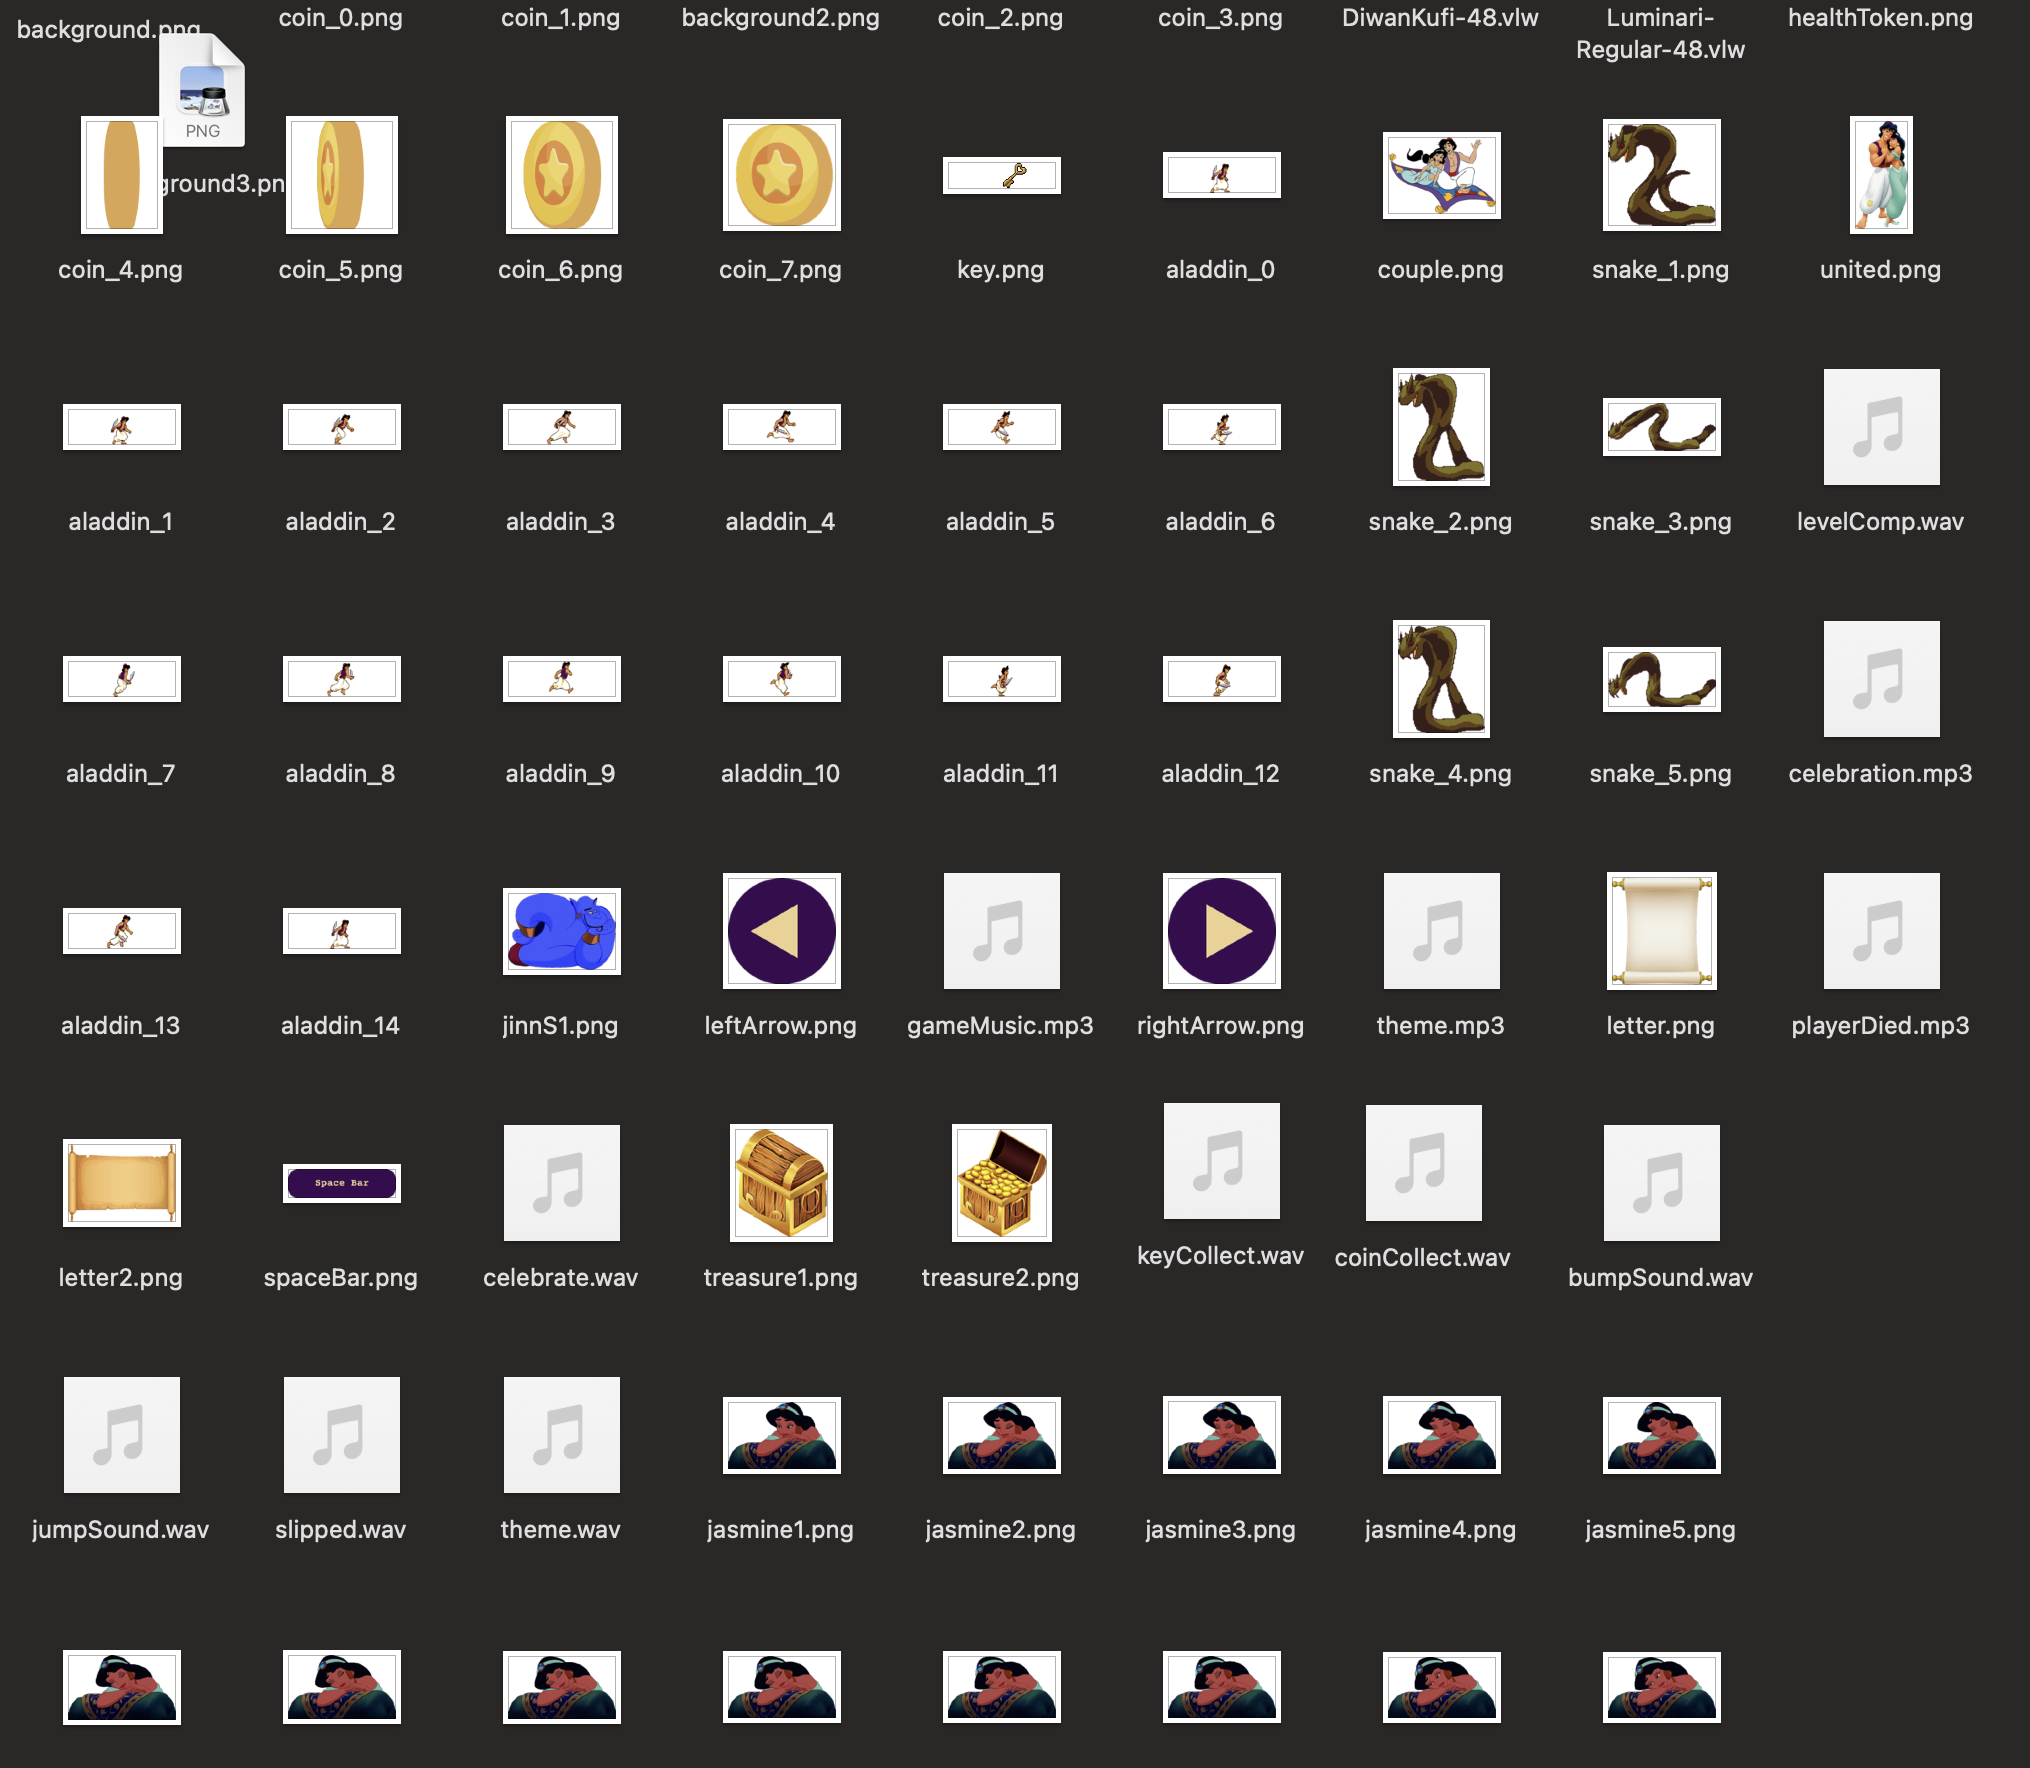Select the coin_6.png coin sprite
2030x1768 pixels.
tap(561, 175)
